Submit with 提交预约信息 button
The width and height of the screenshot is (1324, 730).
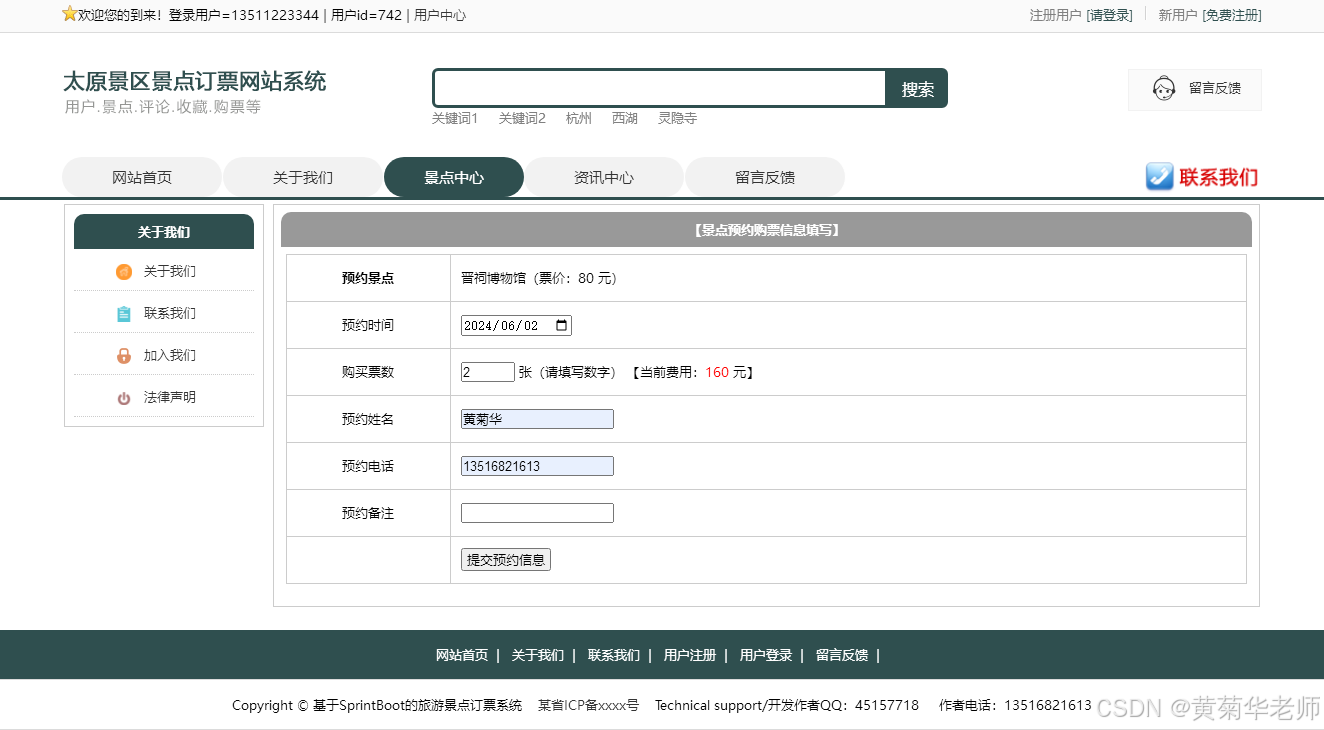click(506, 560)
